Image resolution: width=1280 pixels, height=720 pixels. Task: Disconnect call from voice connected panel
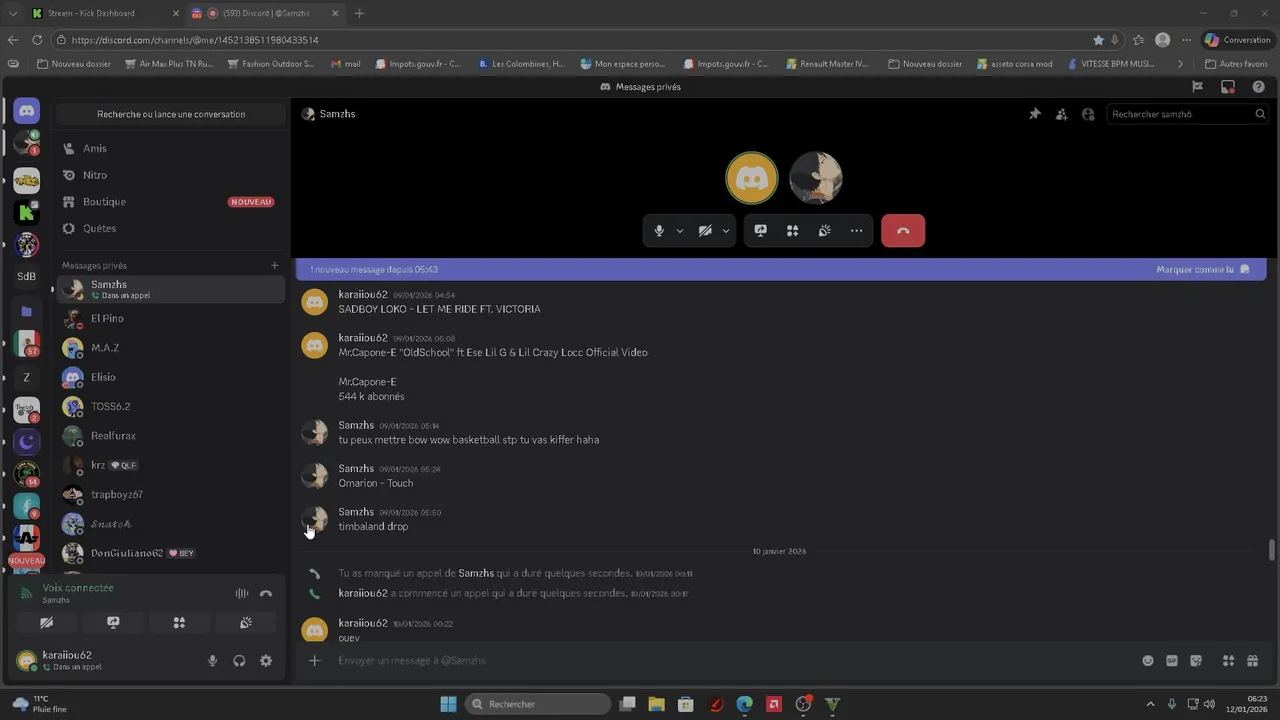click(x=266, y=593)
